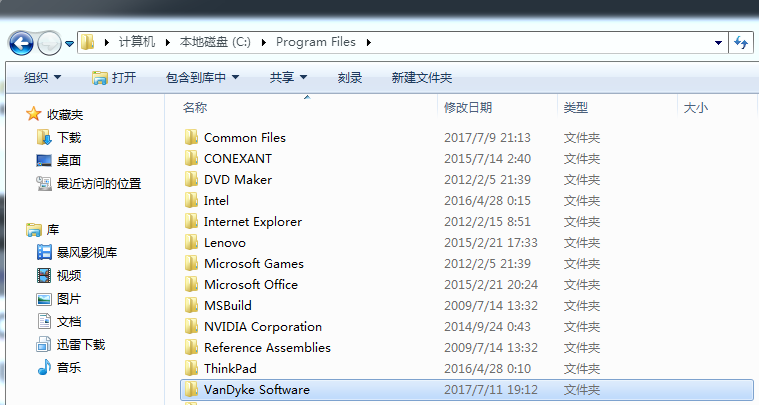Click the 计算机 breadcrumb segment
This screenshot has height=405, width=759.
coord(137,42)
